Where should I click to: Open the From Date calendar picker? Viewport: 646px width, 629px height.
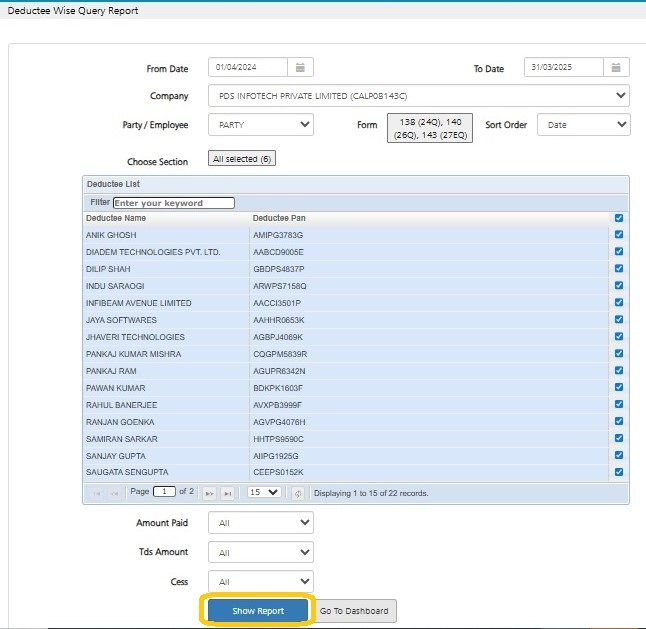(x=300, y=68)
